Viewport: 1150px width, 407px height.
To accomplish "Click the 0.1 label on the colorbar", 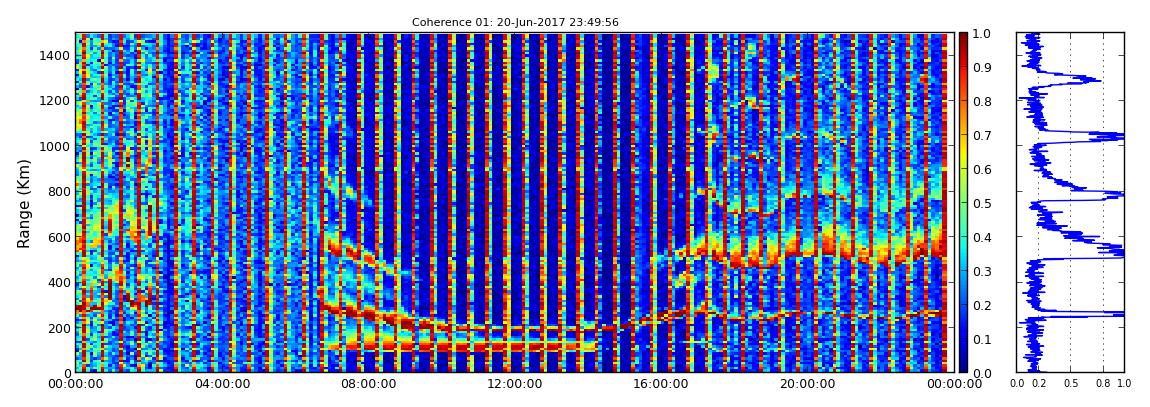I will pyautogui.click(x=981, y=340).
